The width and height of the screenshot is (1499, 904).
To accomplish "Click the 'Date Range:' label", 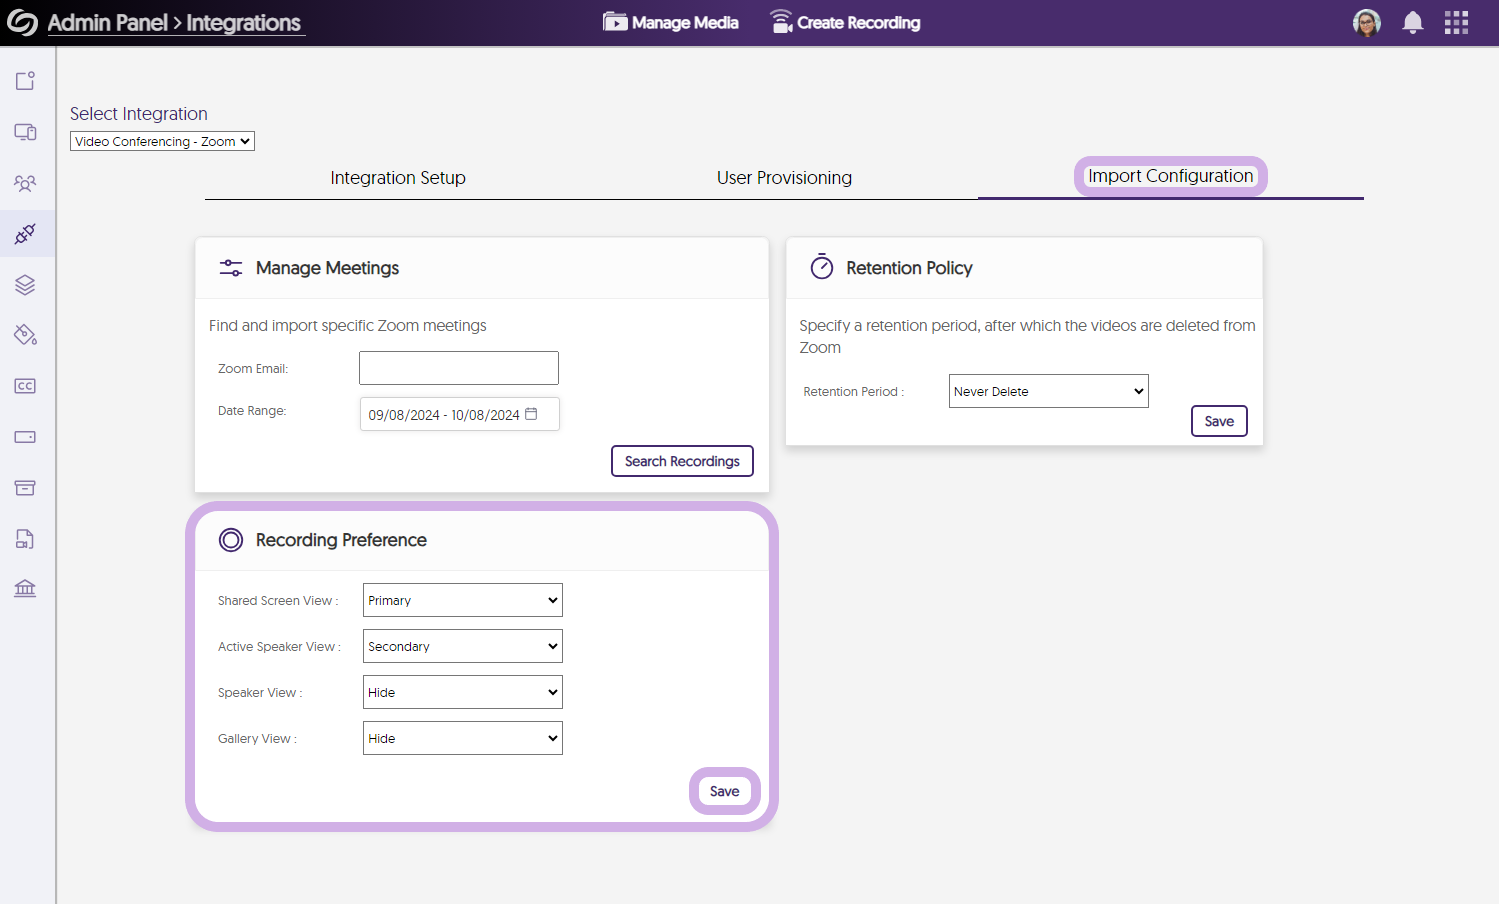I will (252, 411).
